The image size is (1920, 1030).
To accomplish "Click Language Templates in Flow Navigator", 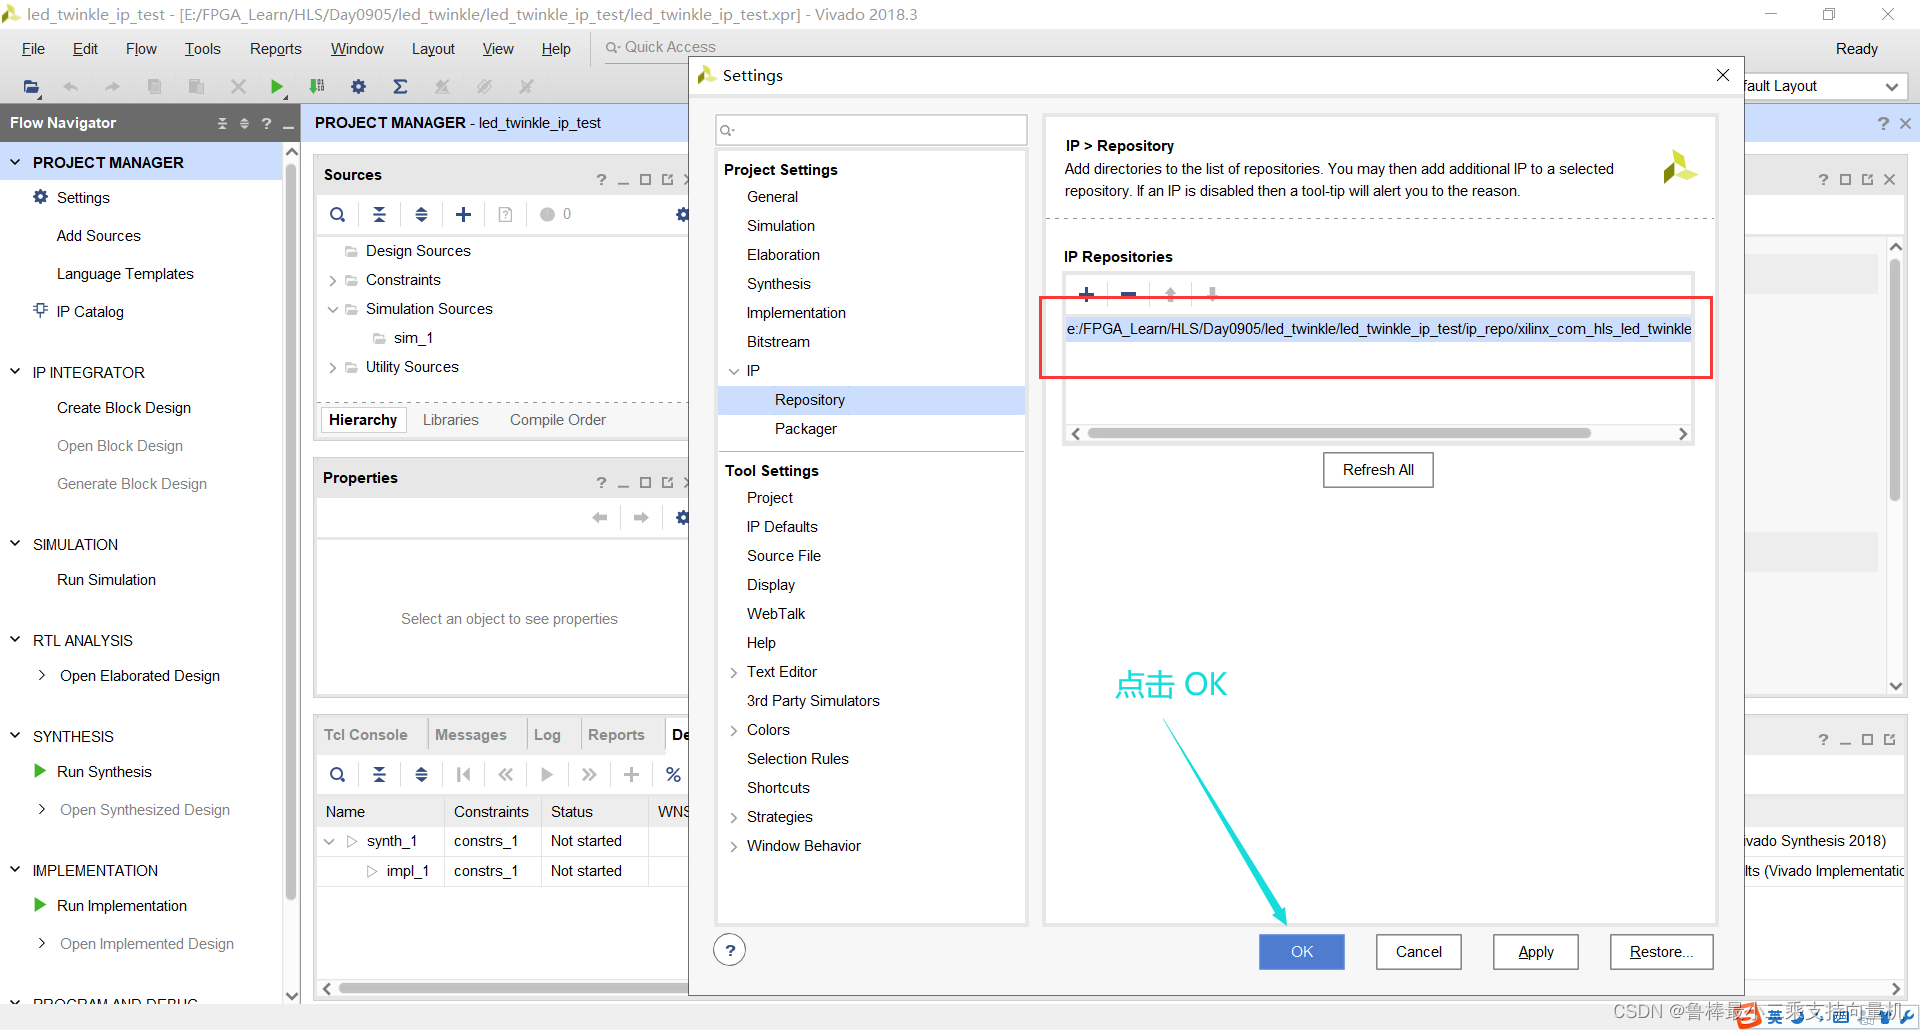I will [x=125, y=274].
